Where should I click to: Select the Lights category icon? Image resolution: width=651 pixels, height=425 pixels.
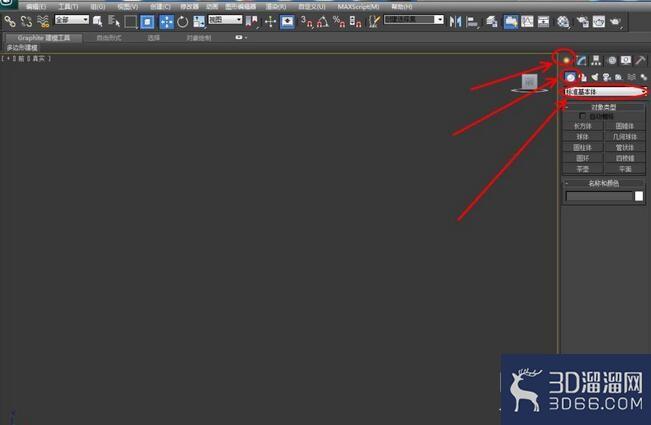[x=595, y=77]
